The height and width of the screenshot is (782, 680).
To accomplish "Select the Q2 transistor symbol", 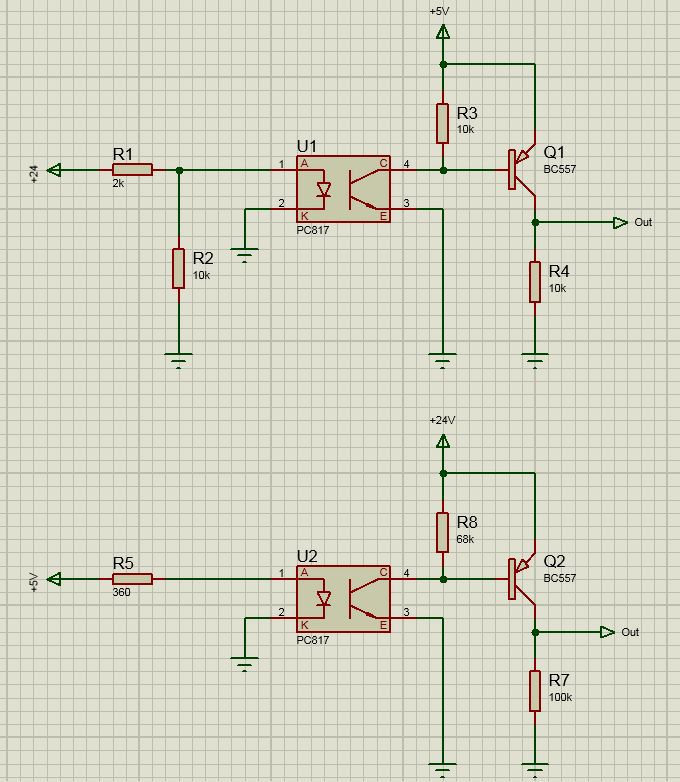I will pyautogui.click(x=522, y=579).
